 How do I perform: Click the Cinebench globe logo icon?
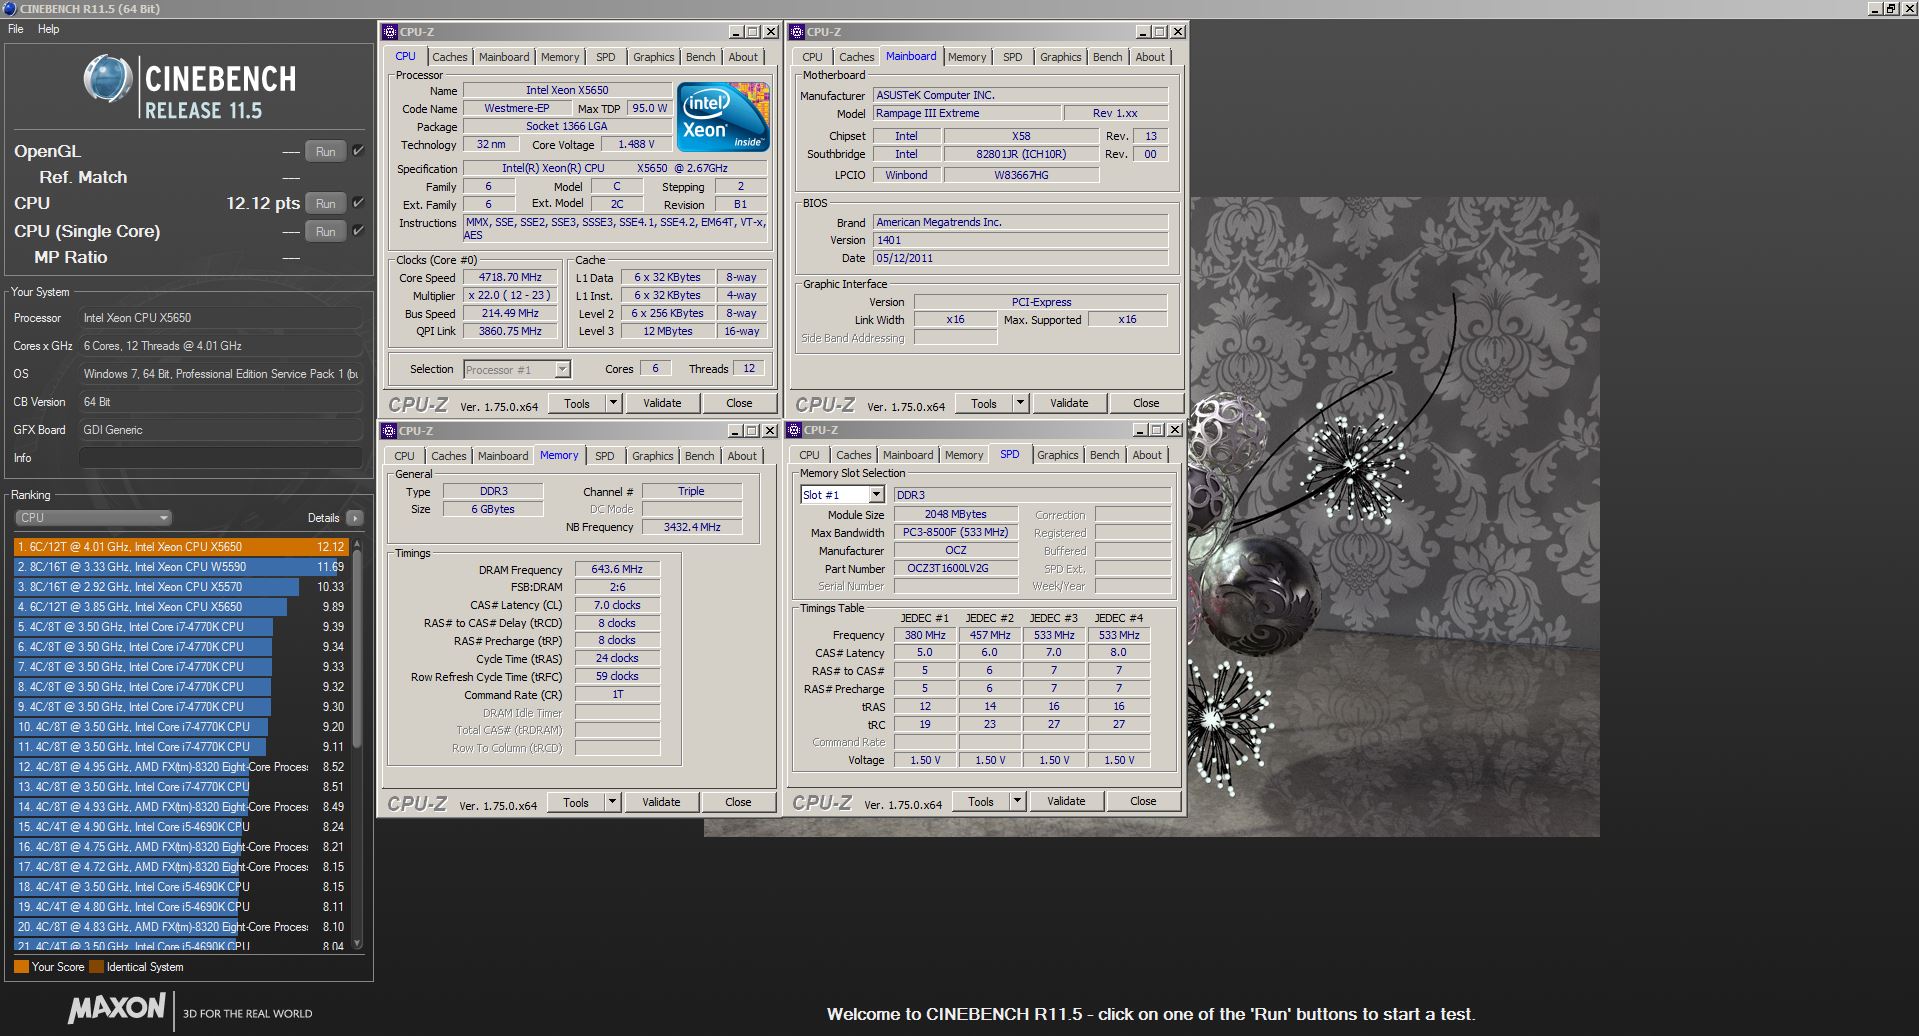(x=107, y=79)
